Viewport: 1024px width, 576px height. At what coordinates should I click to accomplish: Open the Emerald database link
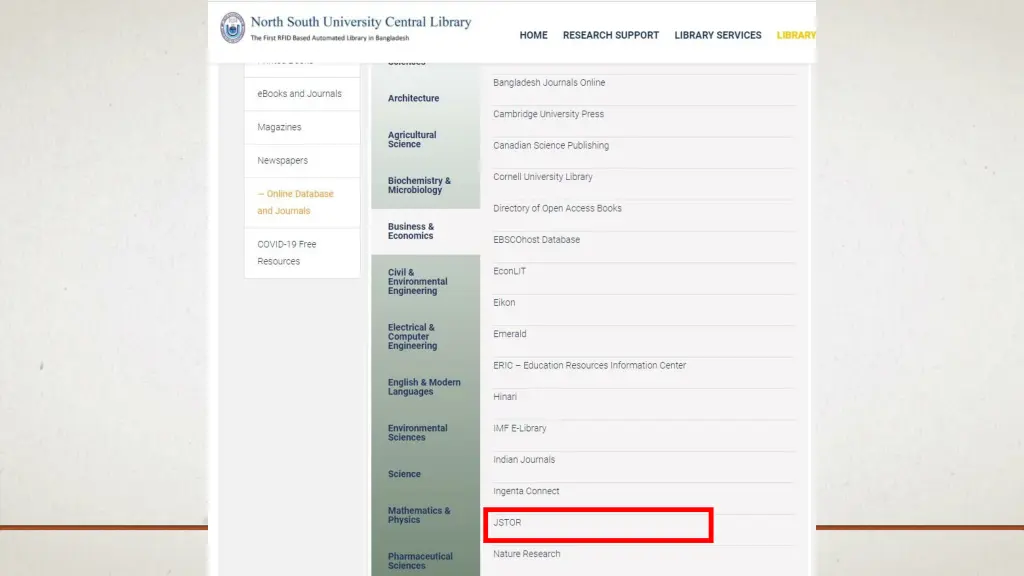tap(509, 334)
